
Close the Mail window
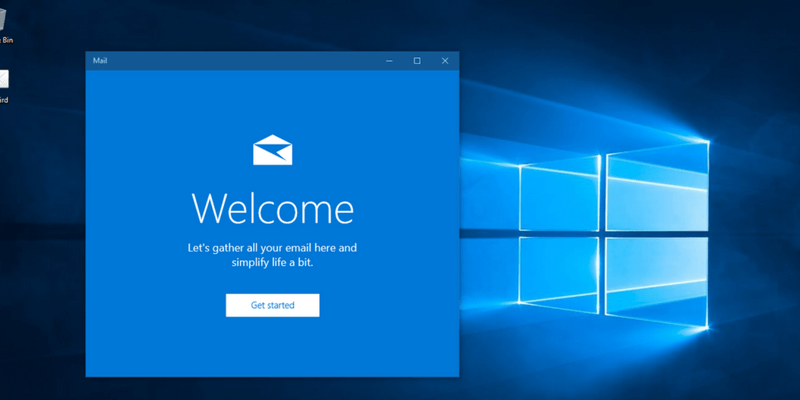[445, 61]
